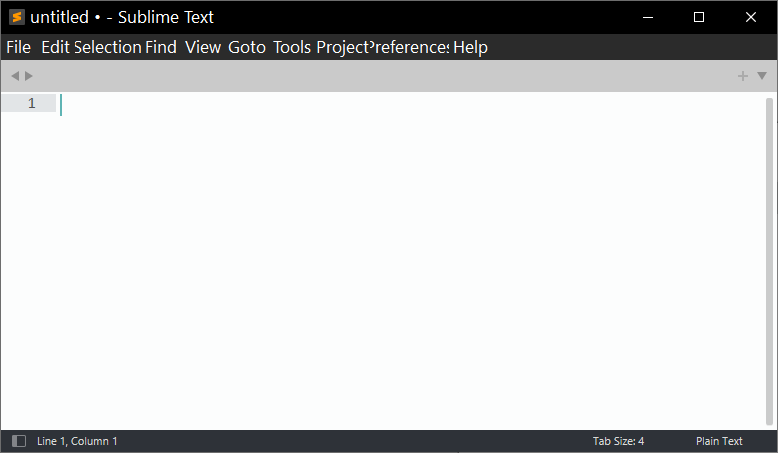Click Line 1, Column 1 status text
778x453 pixels.
click(x=77, y=441)
